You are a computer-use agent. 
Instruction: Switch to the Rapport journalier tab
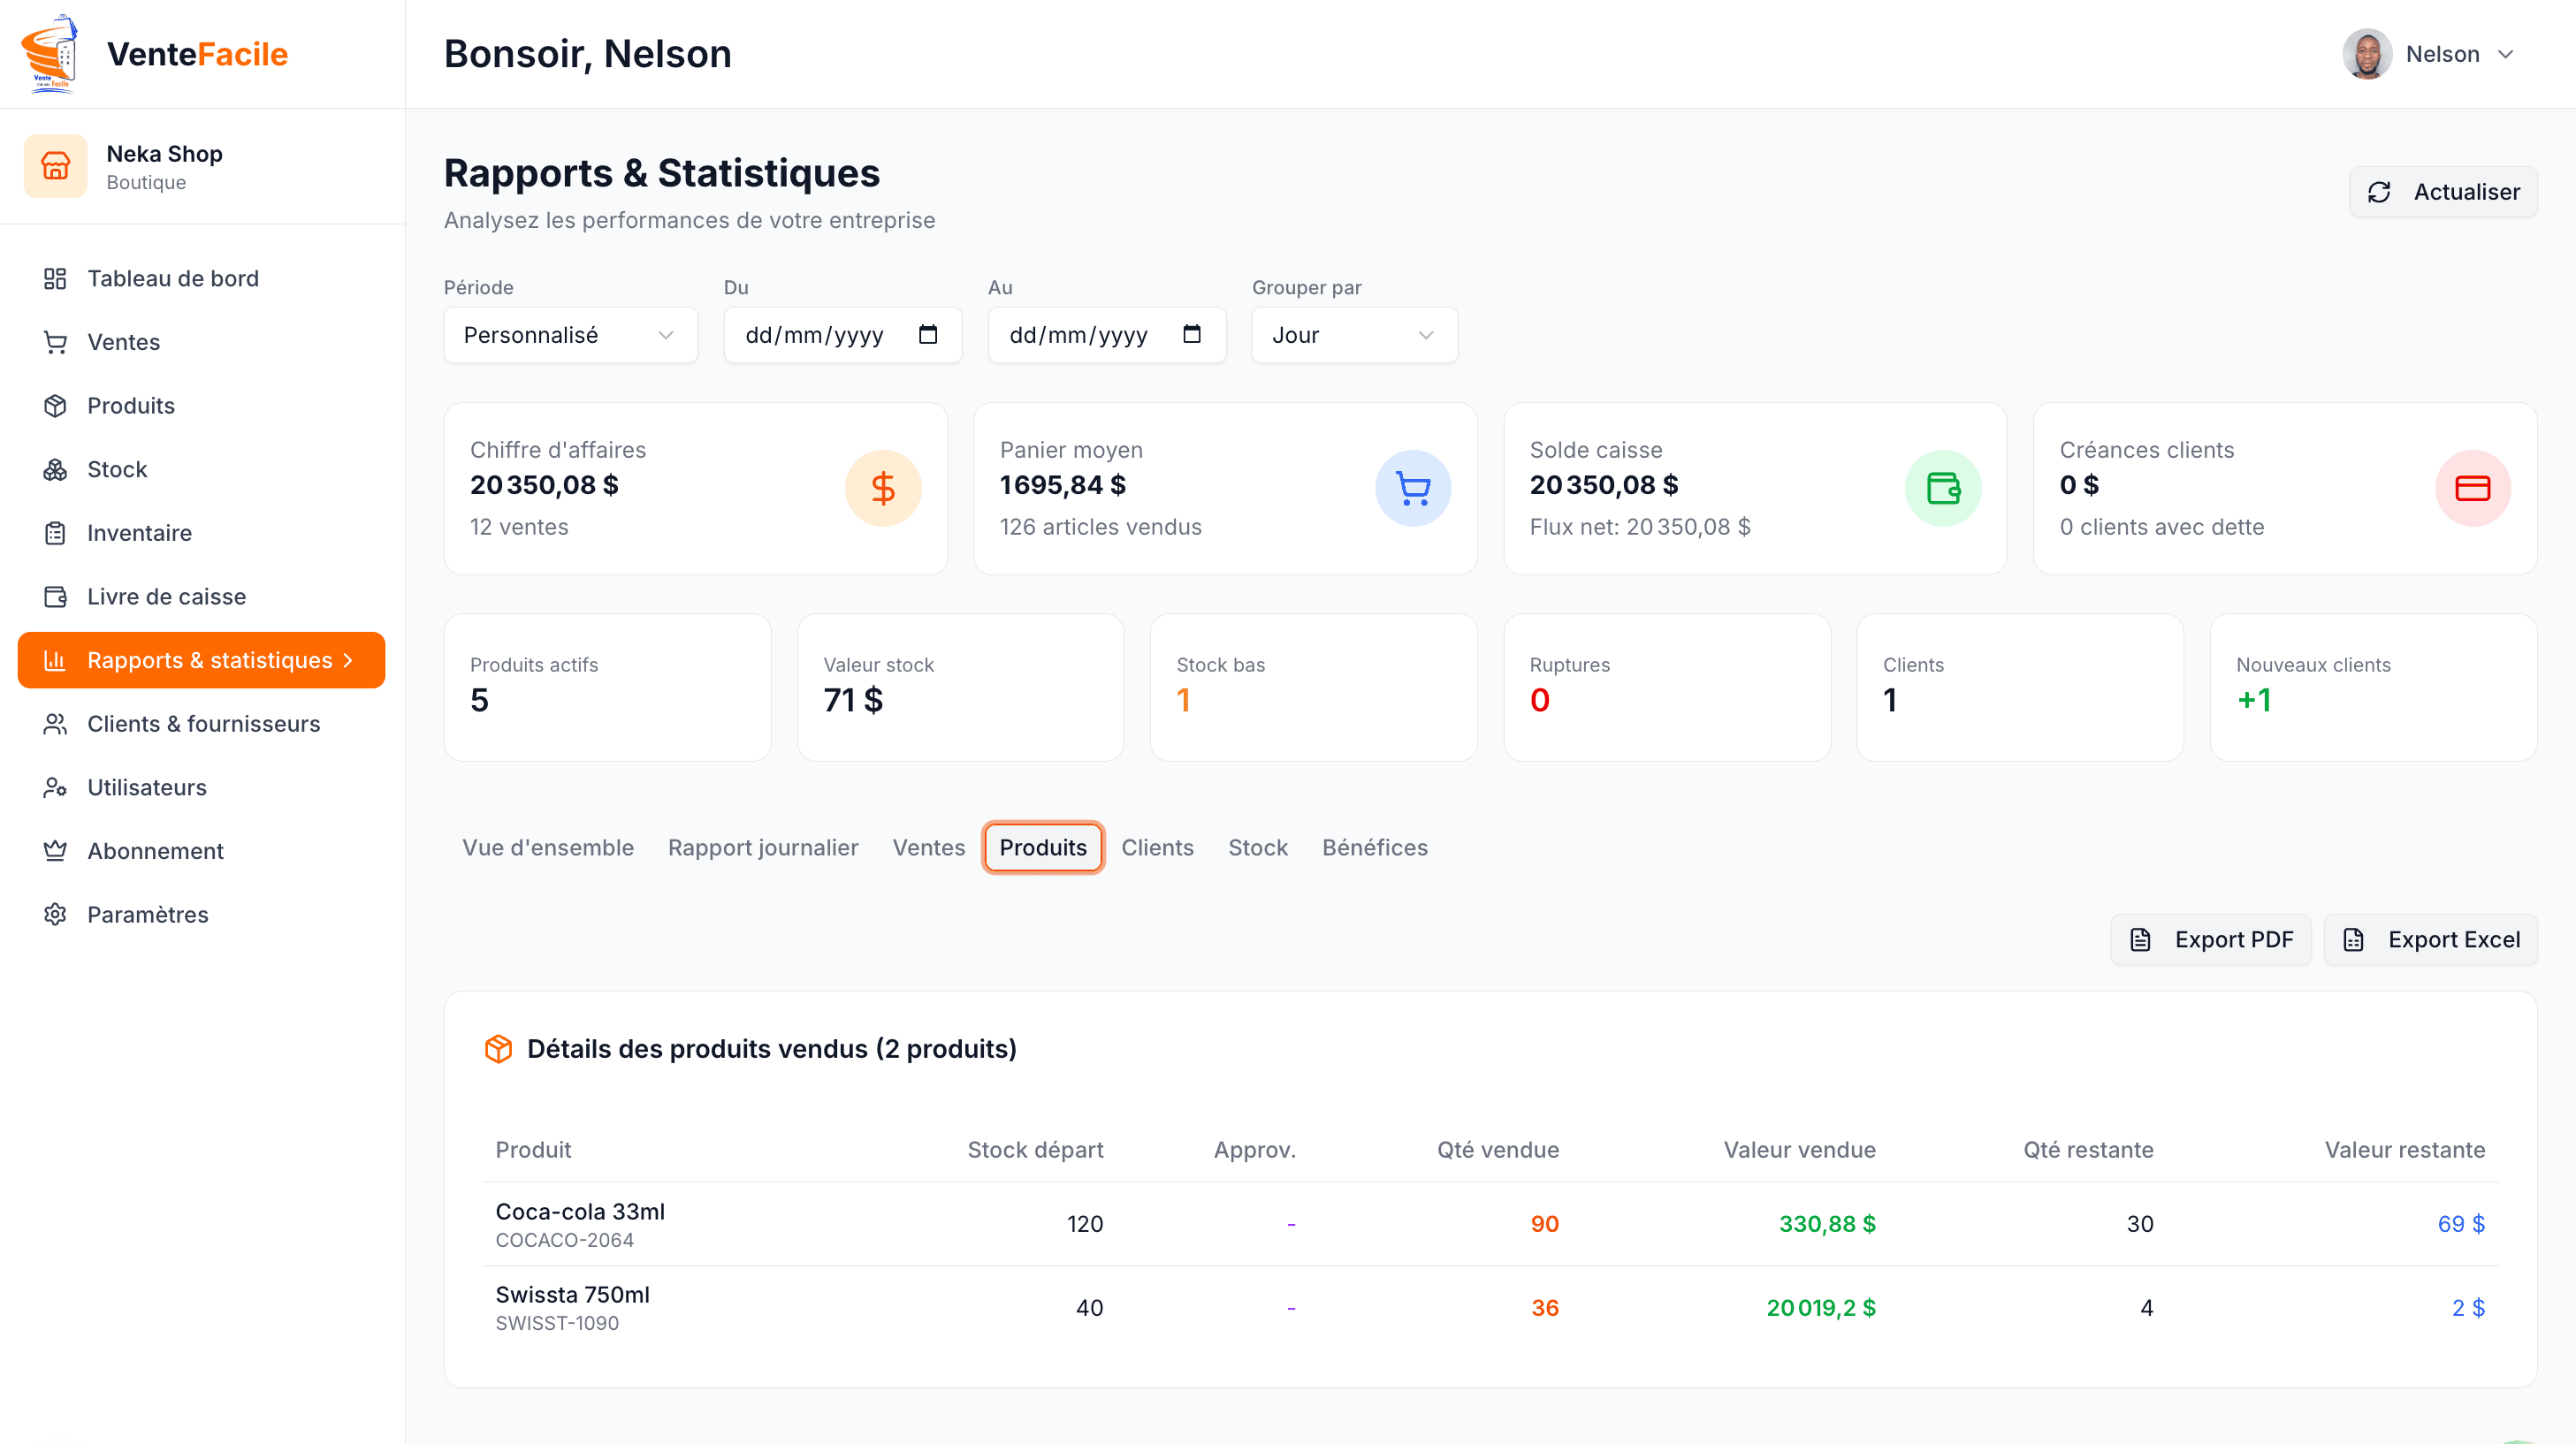pos(762,847)
